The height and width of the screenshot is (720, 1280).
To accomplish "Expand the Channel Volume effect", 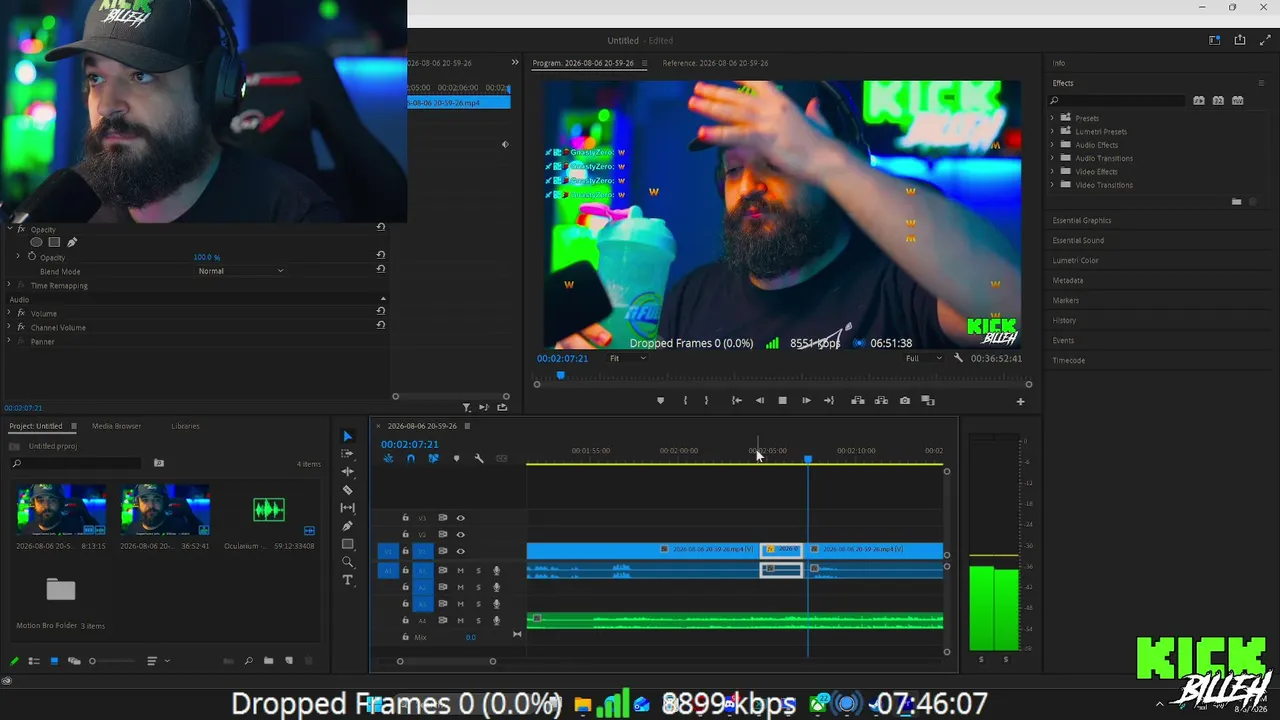I will [x=9, y=327].
